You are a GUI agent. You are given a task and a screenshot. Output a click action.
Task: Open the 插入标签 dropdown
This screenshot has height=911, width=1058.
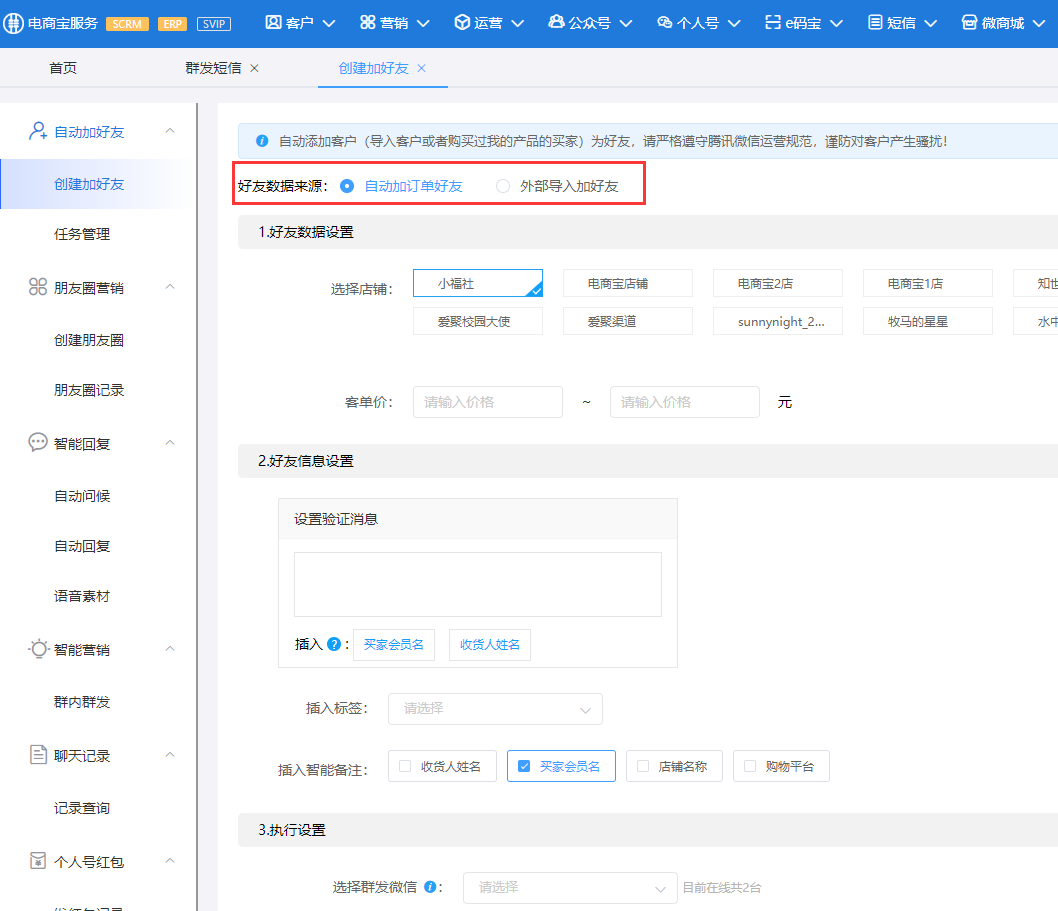point(495,709)
